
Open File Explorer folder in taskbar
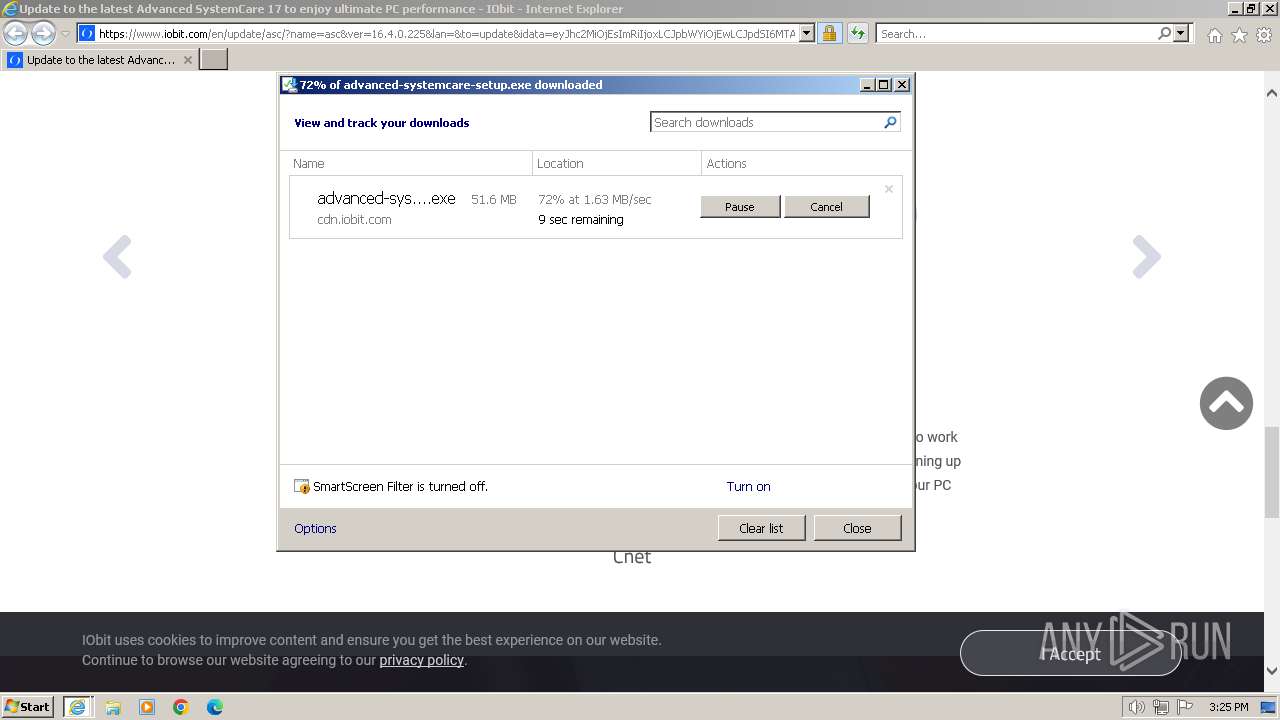[x=113, y=707]
